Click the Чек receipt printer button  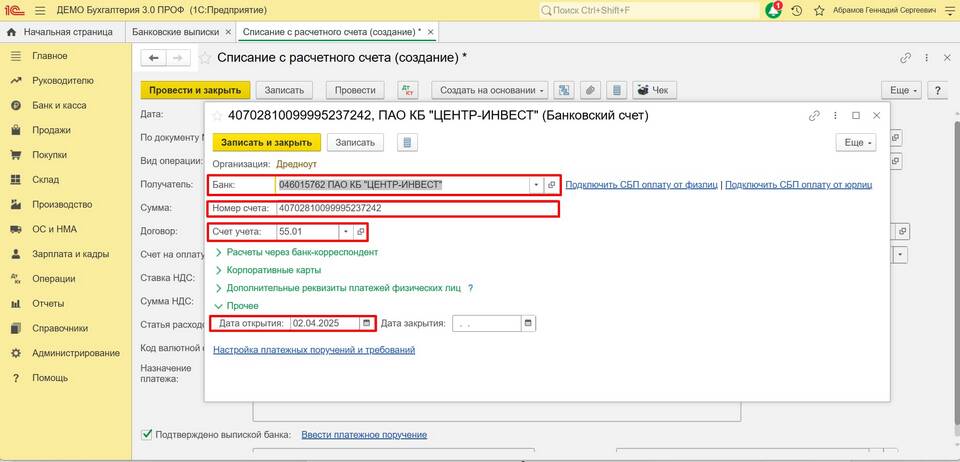point(655,90)
